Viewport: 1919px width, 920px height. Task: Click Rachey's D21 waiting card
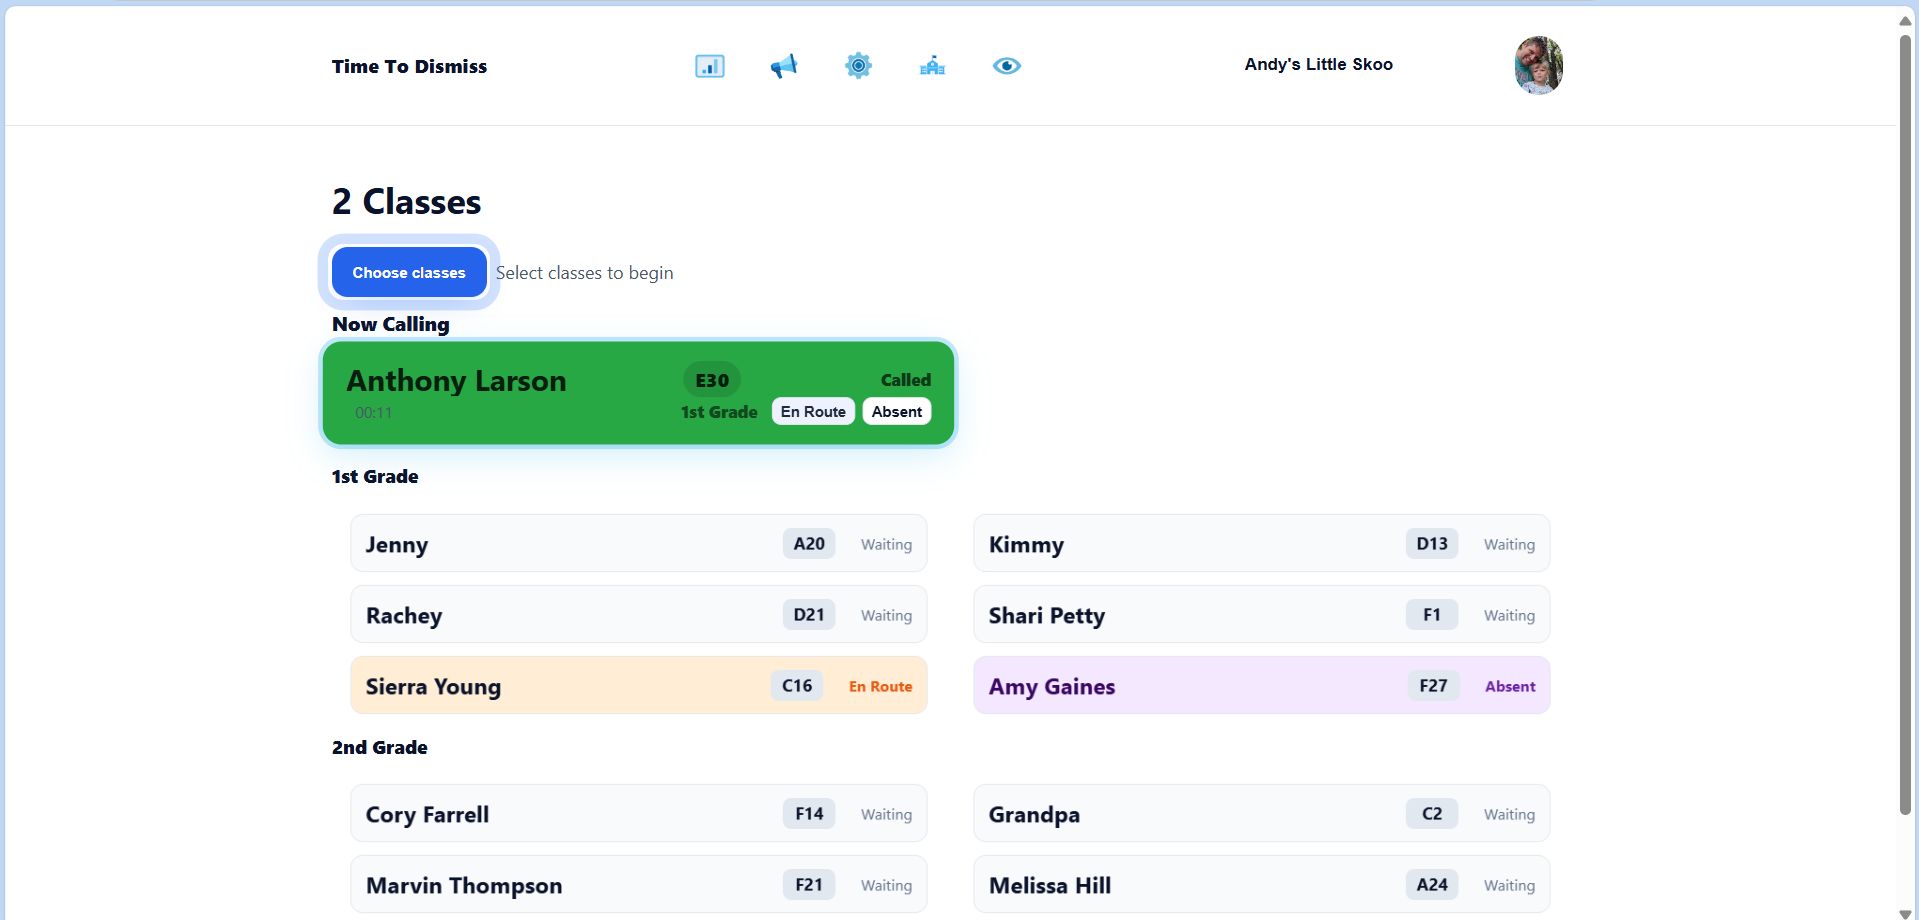(638, 615)
